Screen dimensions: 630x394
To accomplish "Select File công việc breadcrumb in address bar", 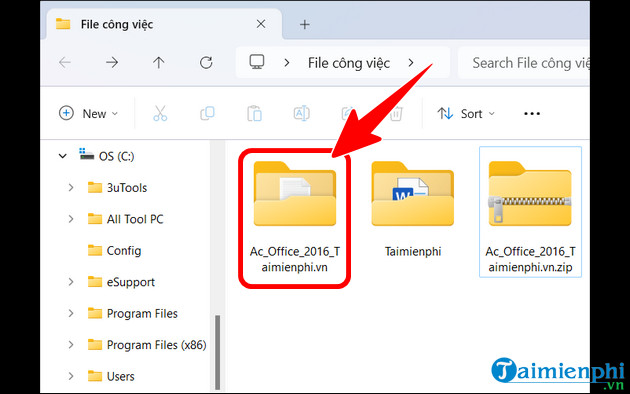I will click(349, 63).
